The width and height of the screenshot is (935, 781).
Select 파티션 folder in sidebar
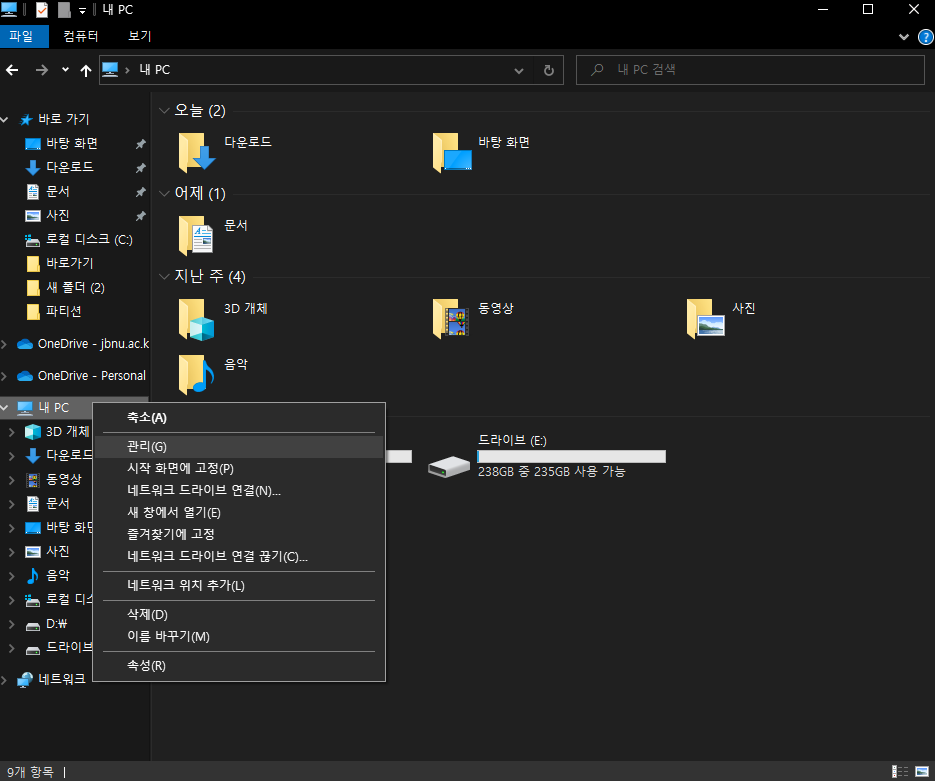(x=63, y=312)
